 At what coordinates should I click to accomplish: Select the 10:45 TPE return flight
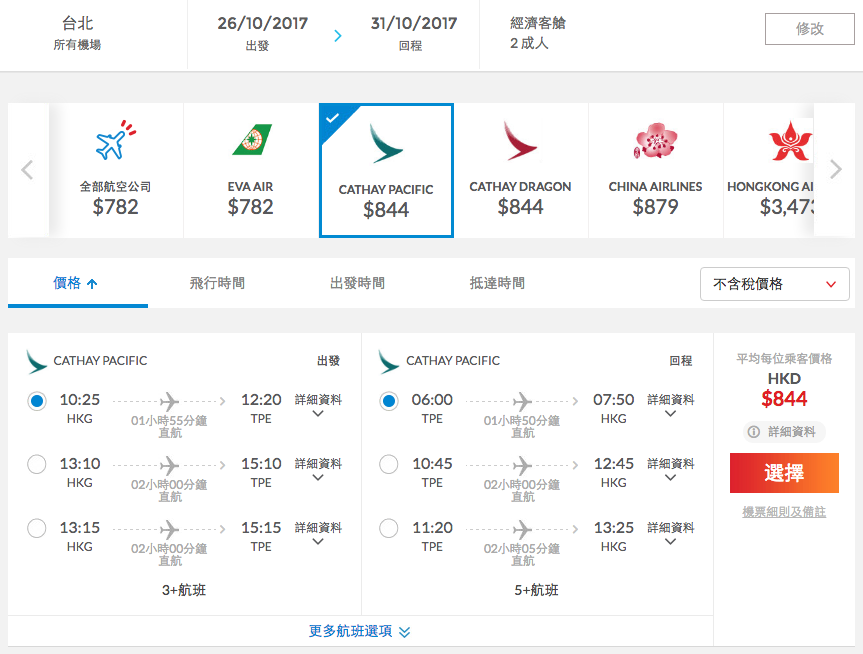[x=389, y=464]
